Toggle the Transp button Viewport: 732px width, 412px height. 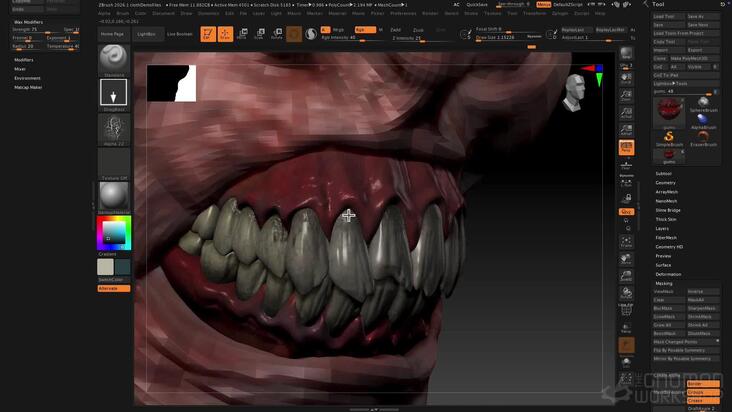click(x=626, y=328)
